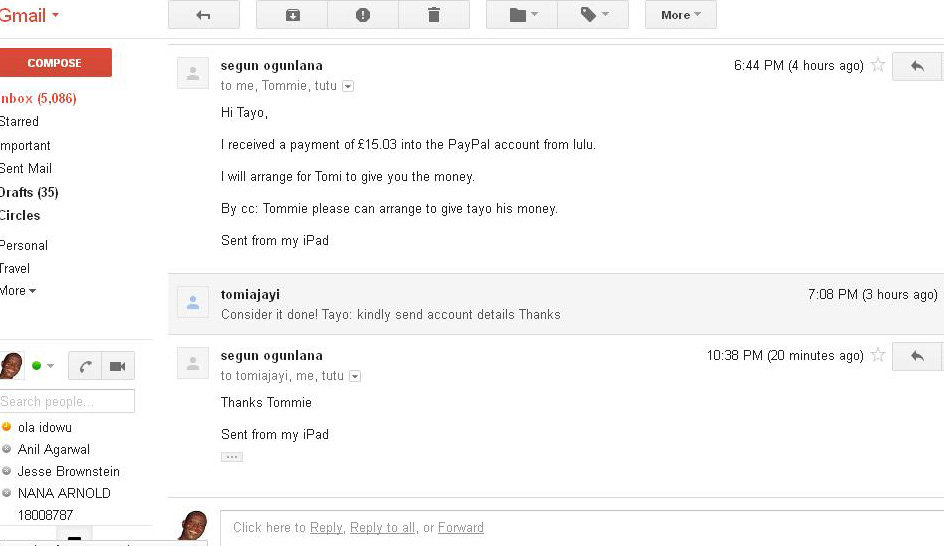The image size is (944, 546).
Task: Open the Labels tag menu
Action: coord(593,15)
